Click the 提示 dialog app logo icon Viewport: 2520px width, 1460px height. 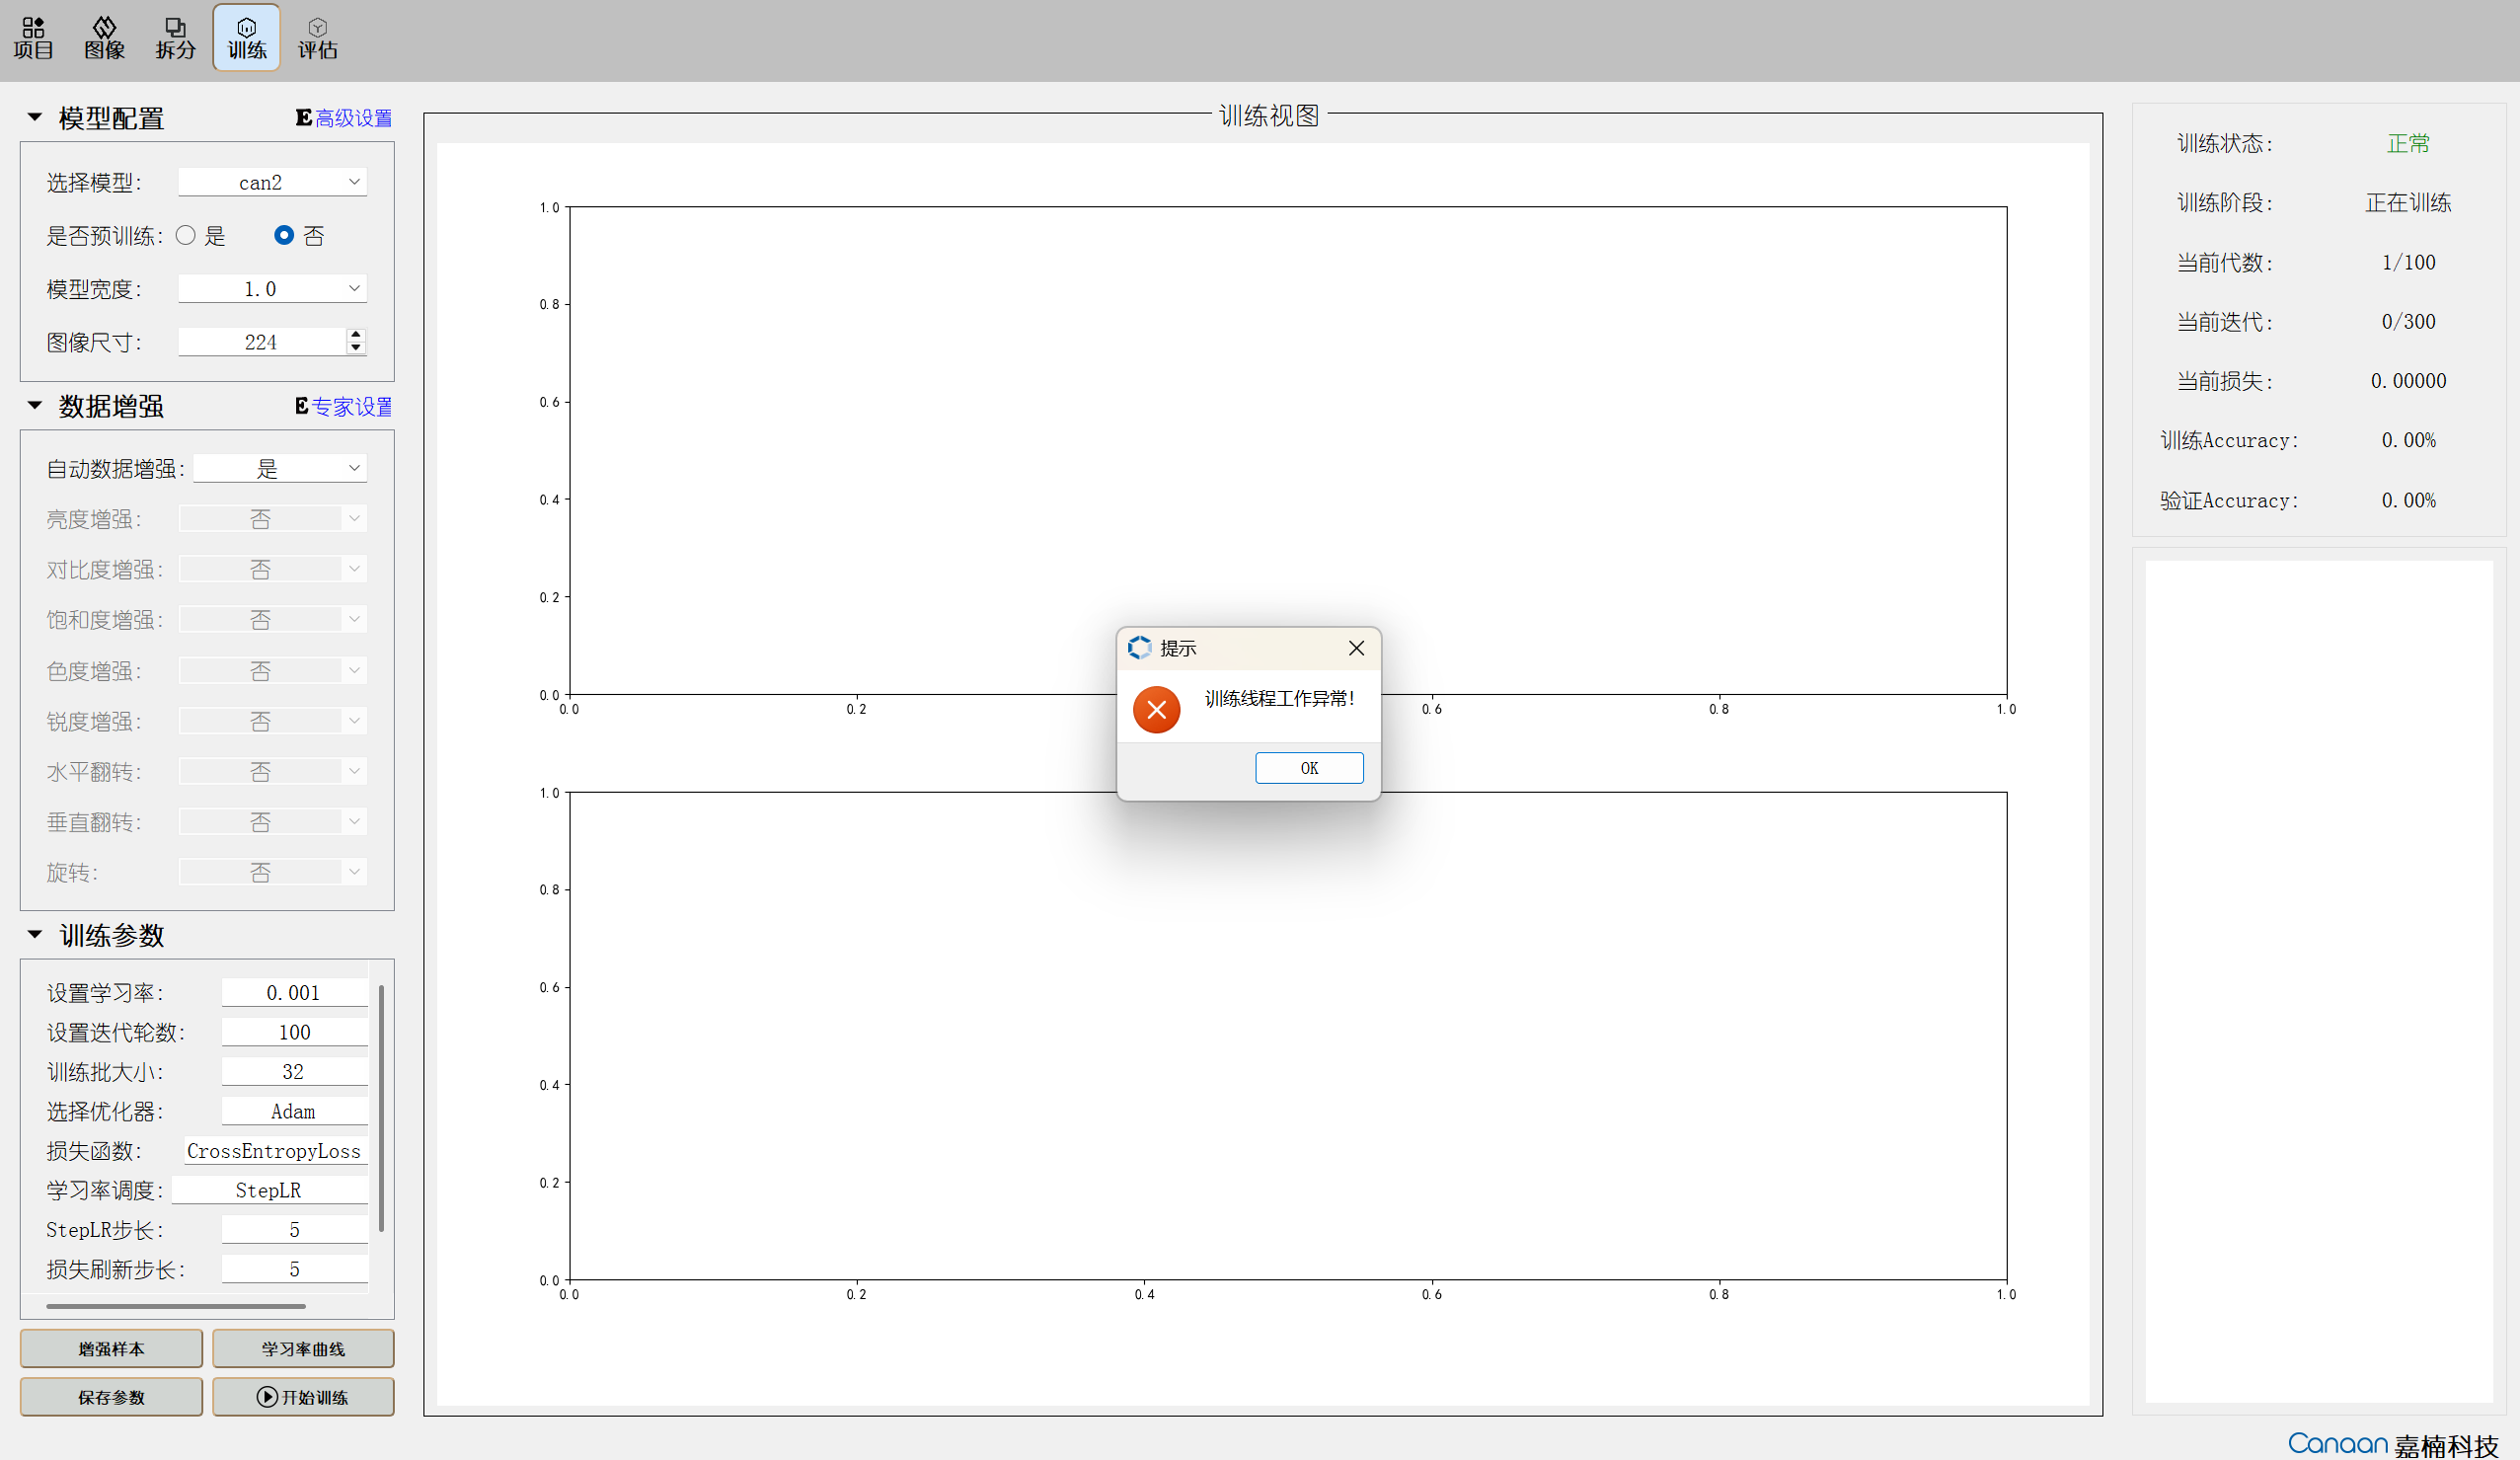[1139, 648]
